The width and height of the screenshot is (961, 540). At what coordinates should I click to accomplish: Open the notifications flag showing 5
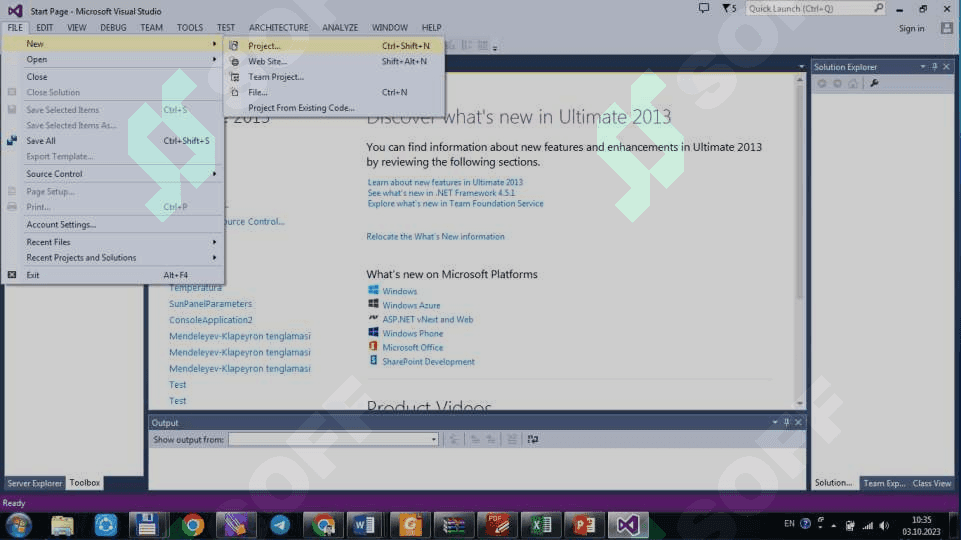pos(729,9)
